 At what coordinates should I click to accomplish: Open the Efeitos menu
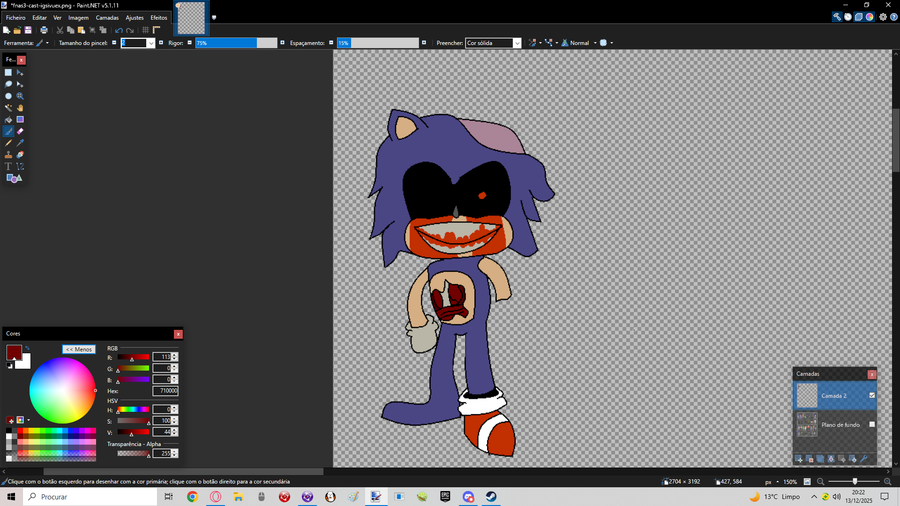click(159, 18)
